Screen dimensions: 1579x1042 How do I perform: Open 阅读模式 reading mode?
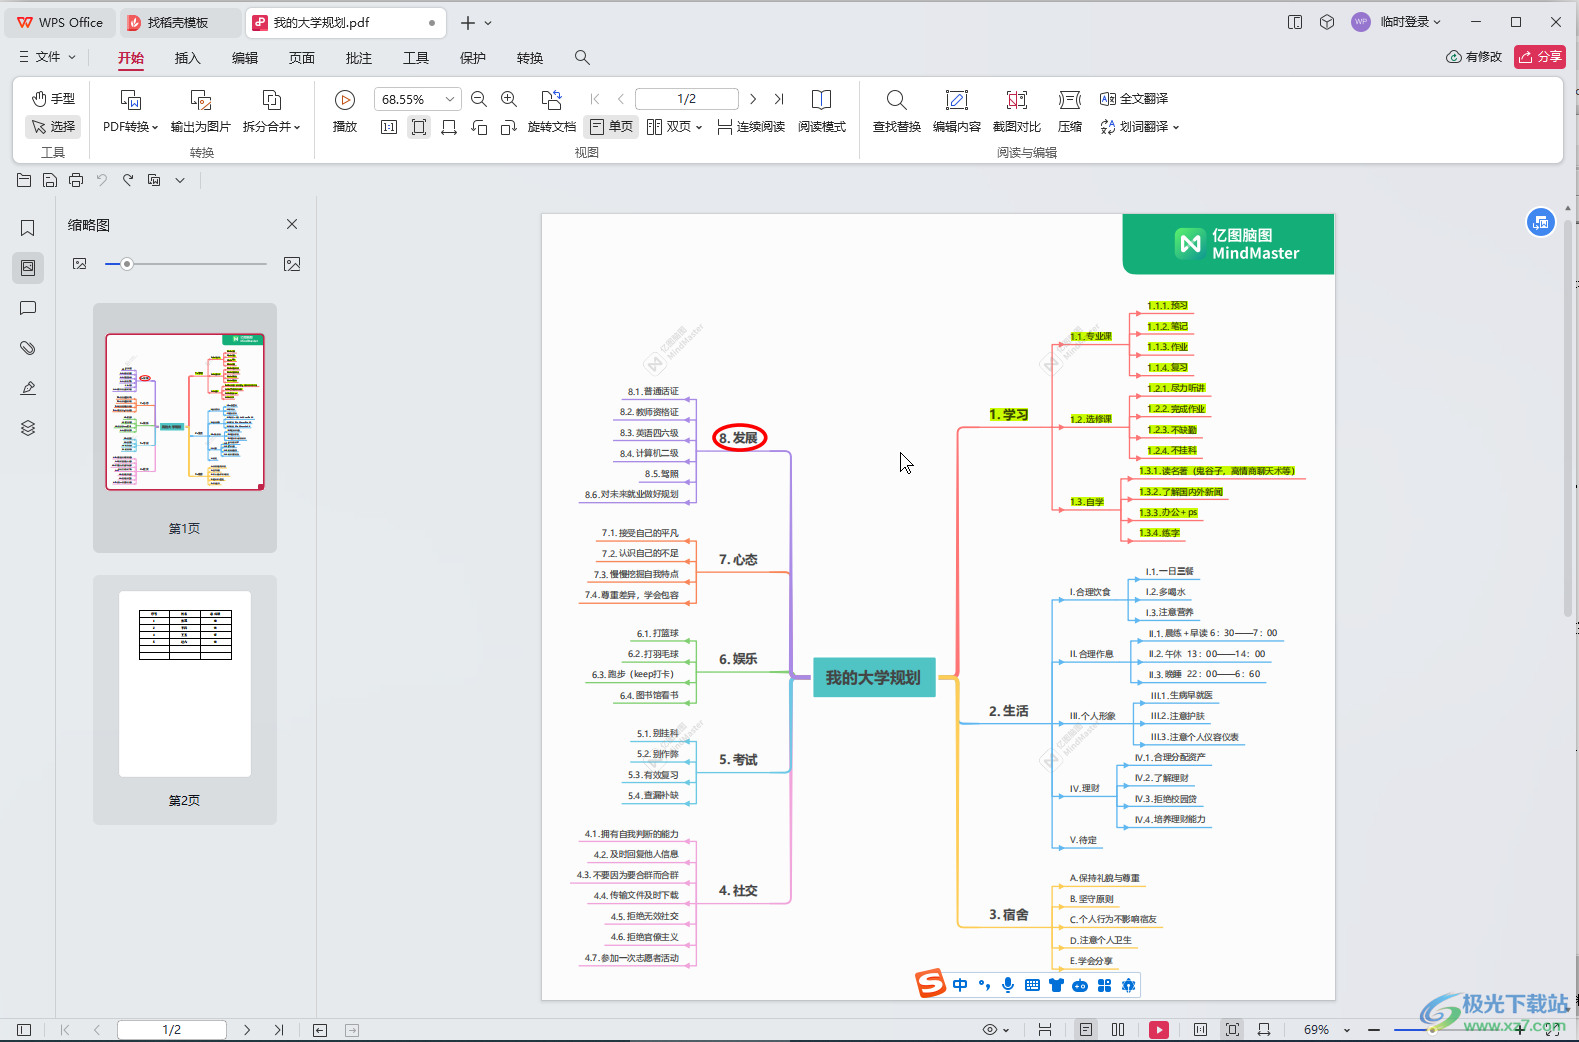coord(822,111)
